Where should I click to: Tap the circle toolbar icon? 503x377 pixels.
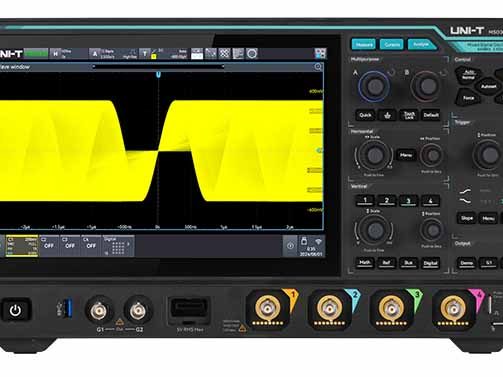pos(252,53)
